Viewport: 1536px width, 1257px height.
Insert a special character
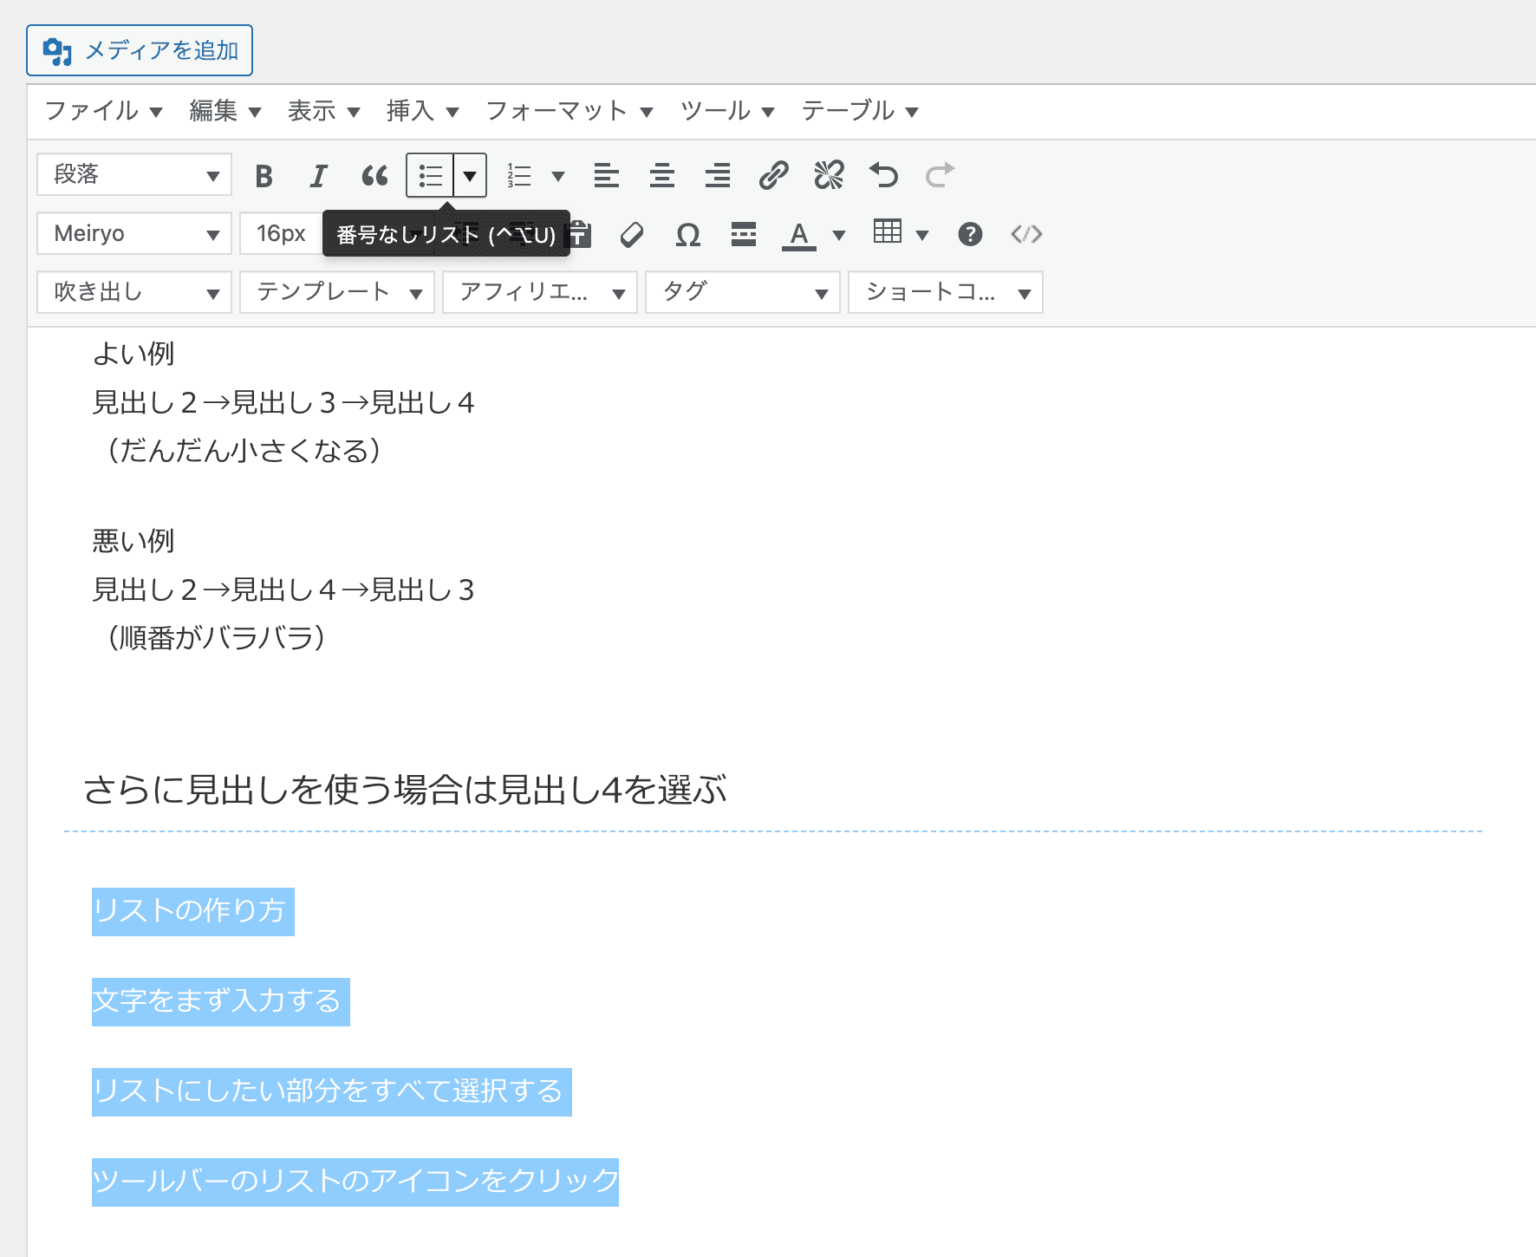point(687,233)
